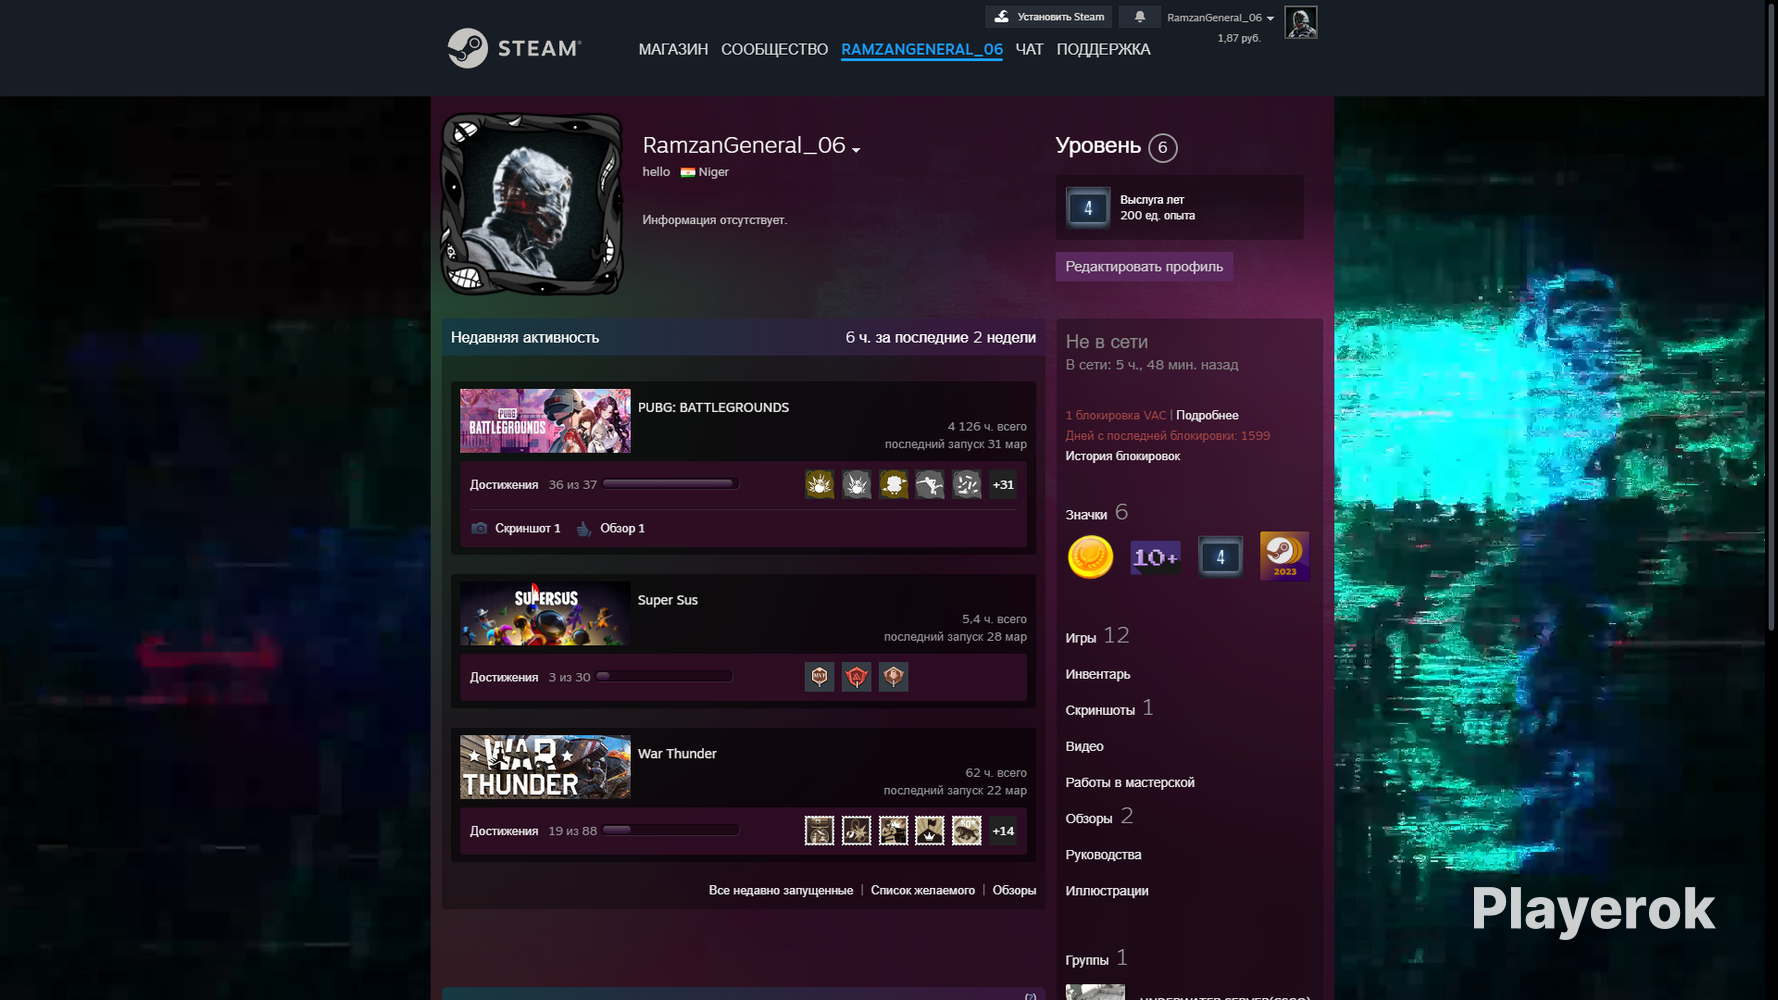The height and width of the screenshot is (1000, 1778).
Task: Click the large profile avatar picture
Action: tap(532, 205)
